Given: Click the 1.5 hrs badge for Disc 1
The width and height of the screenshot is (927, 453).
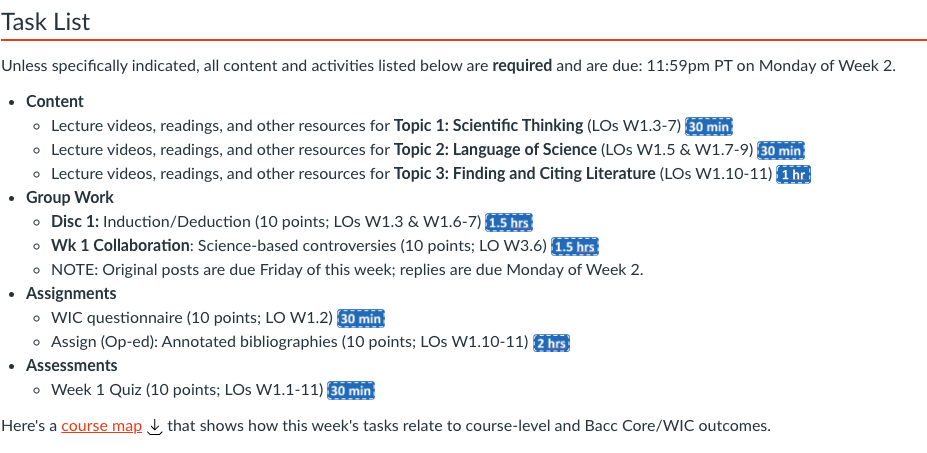Looking at the screenshot, I should pyautogui.click(x=508, y=222).
